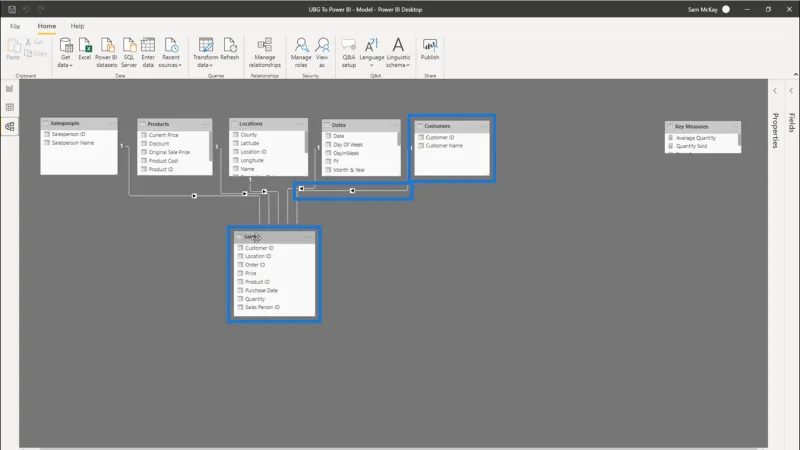
Task: Open Manage relationships dialog
Action: pos(264,53)
